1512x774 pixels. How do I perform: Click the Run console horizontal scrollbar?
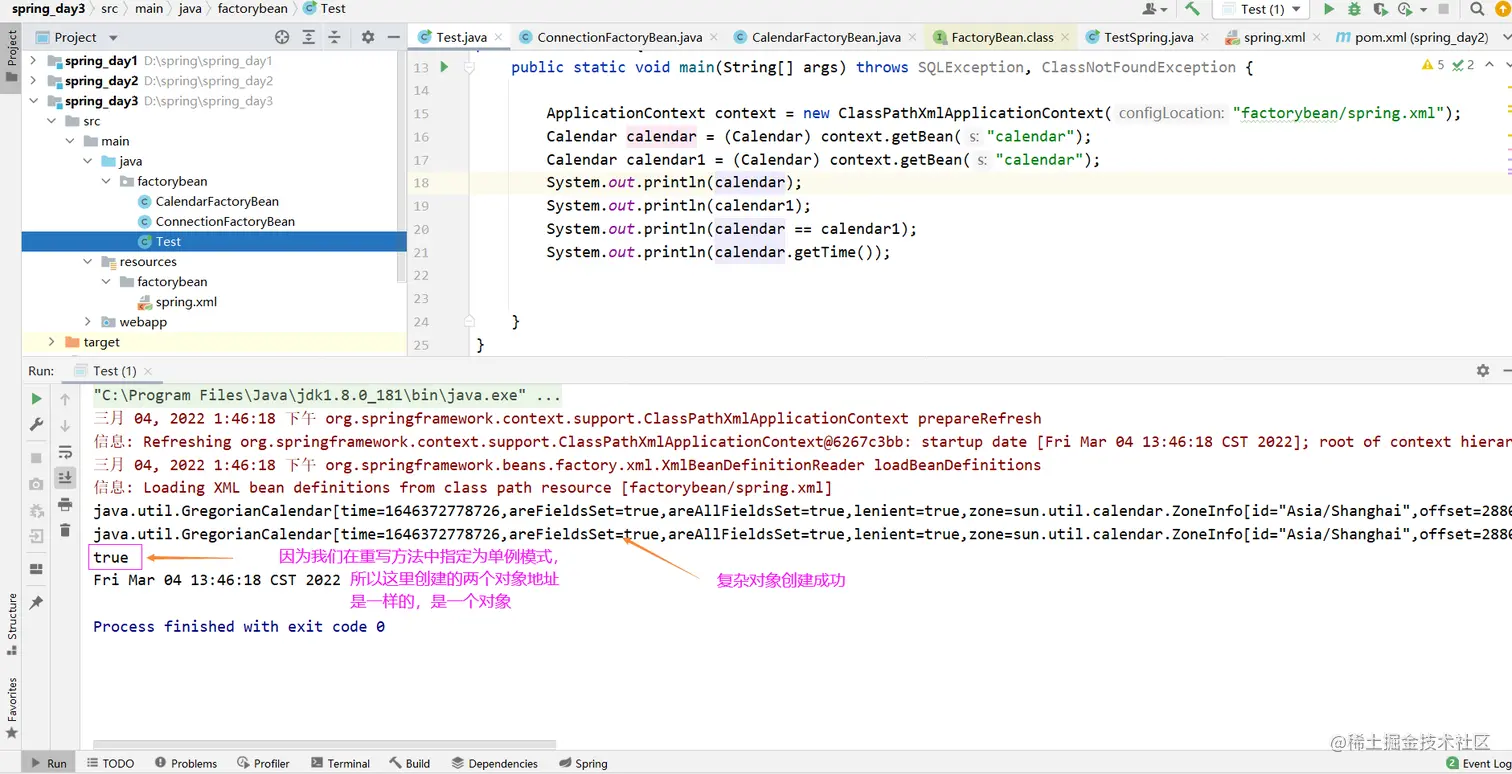325,743
